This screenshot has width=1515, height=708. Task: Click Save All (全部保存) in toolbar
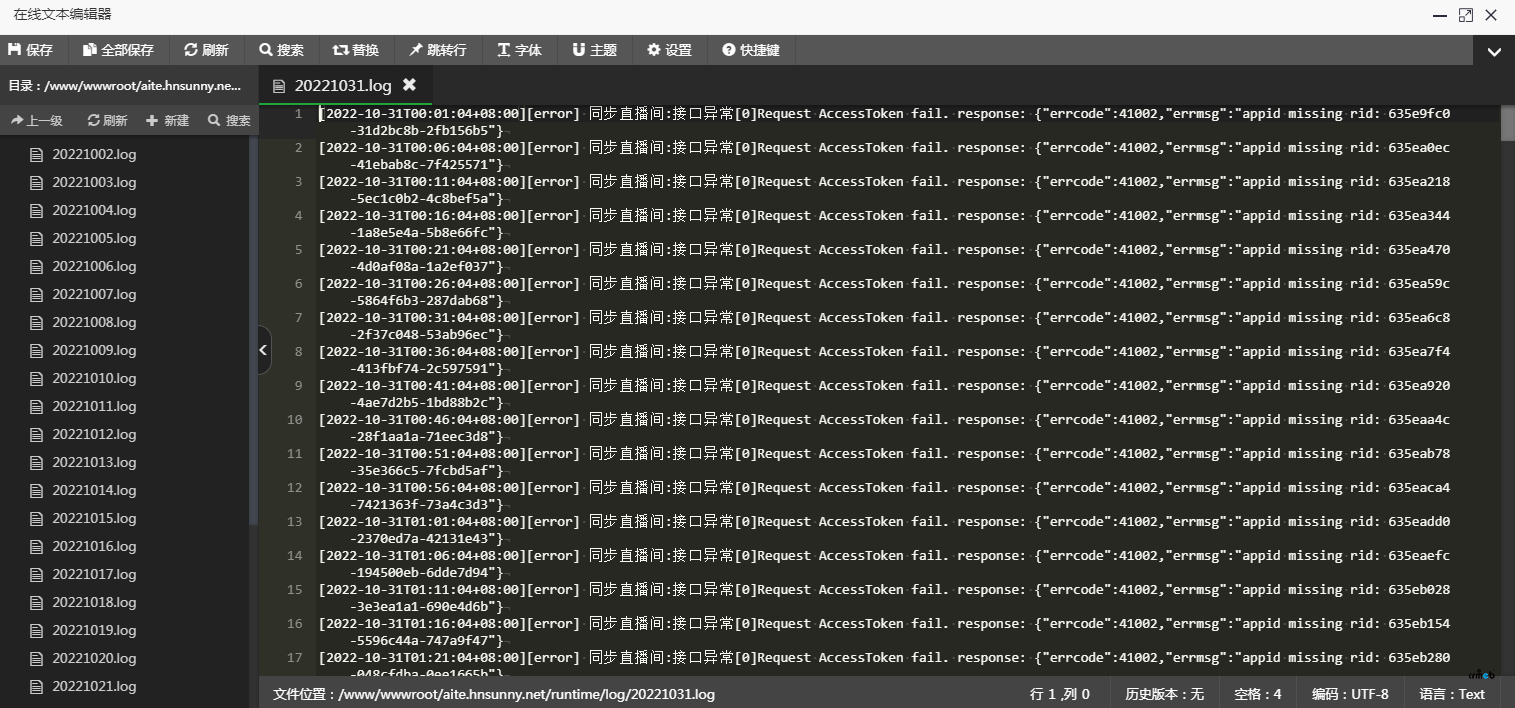[119, 50]
